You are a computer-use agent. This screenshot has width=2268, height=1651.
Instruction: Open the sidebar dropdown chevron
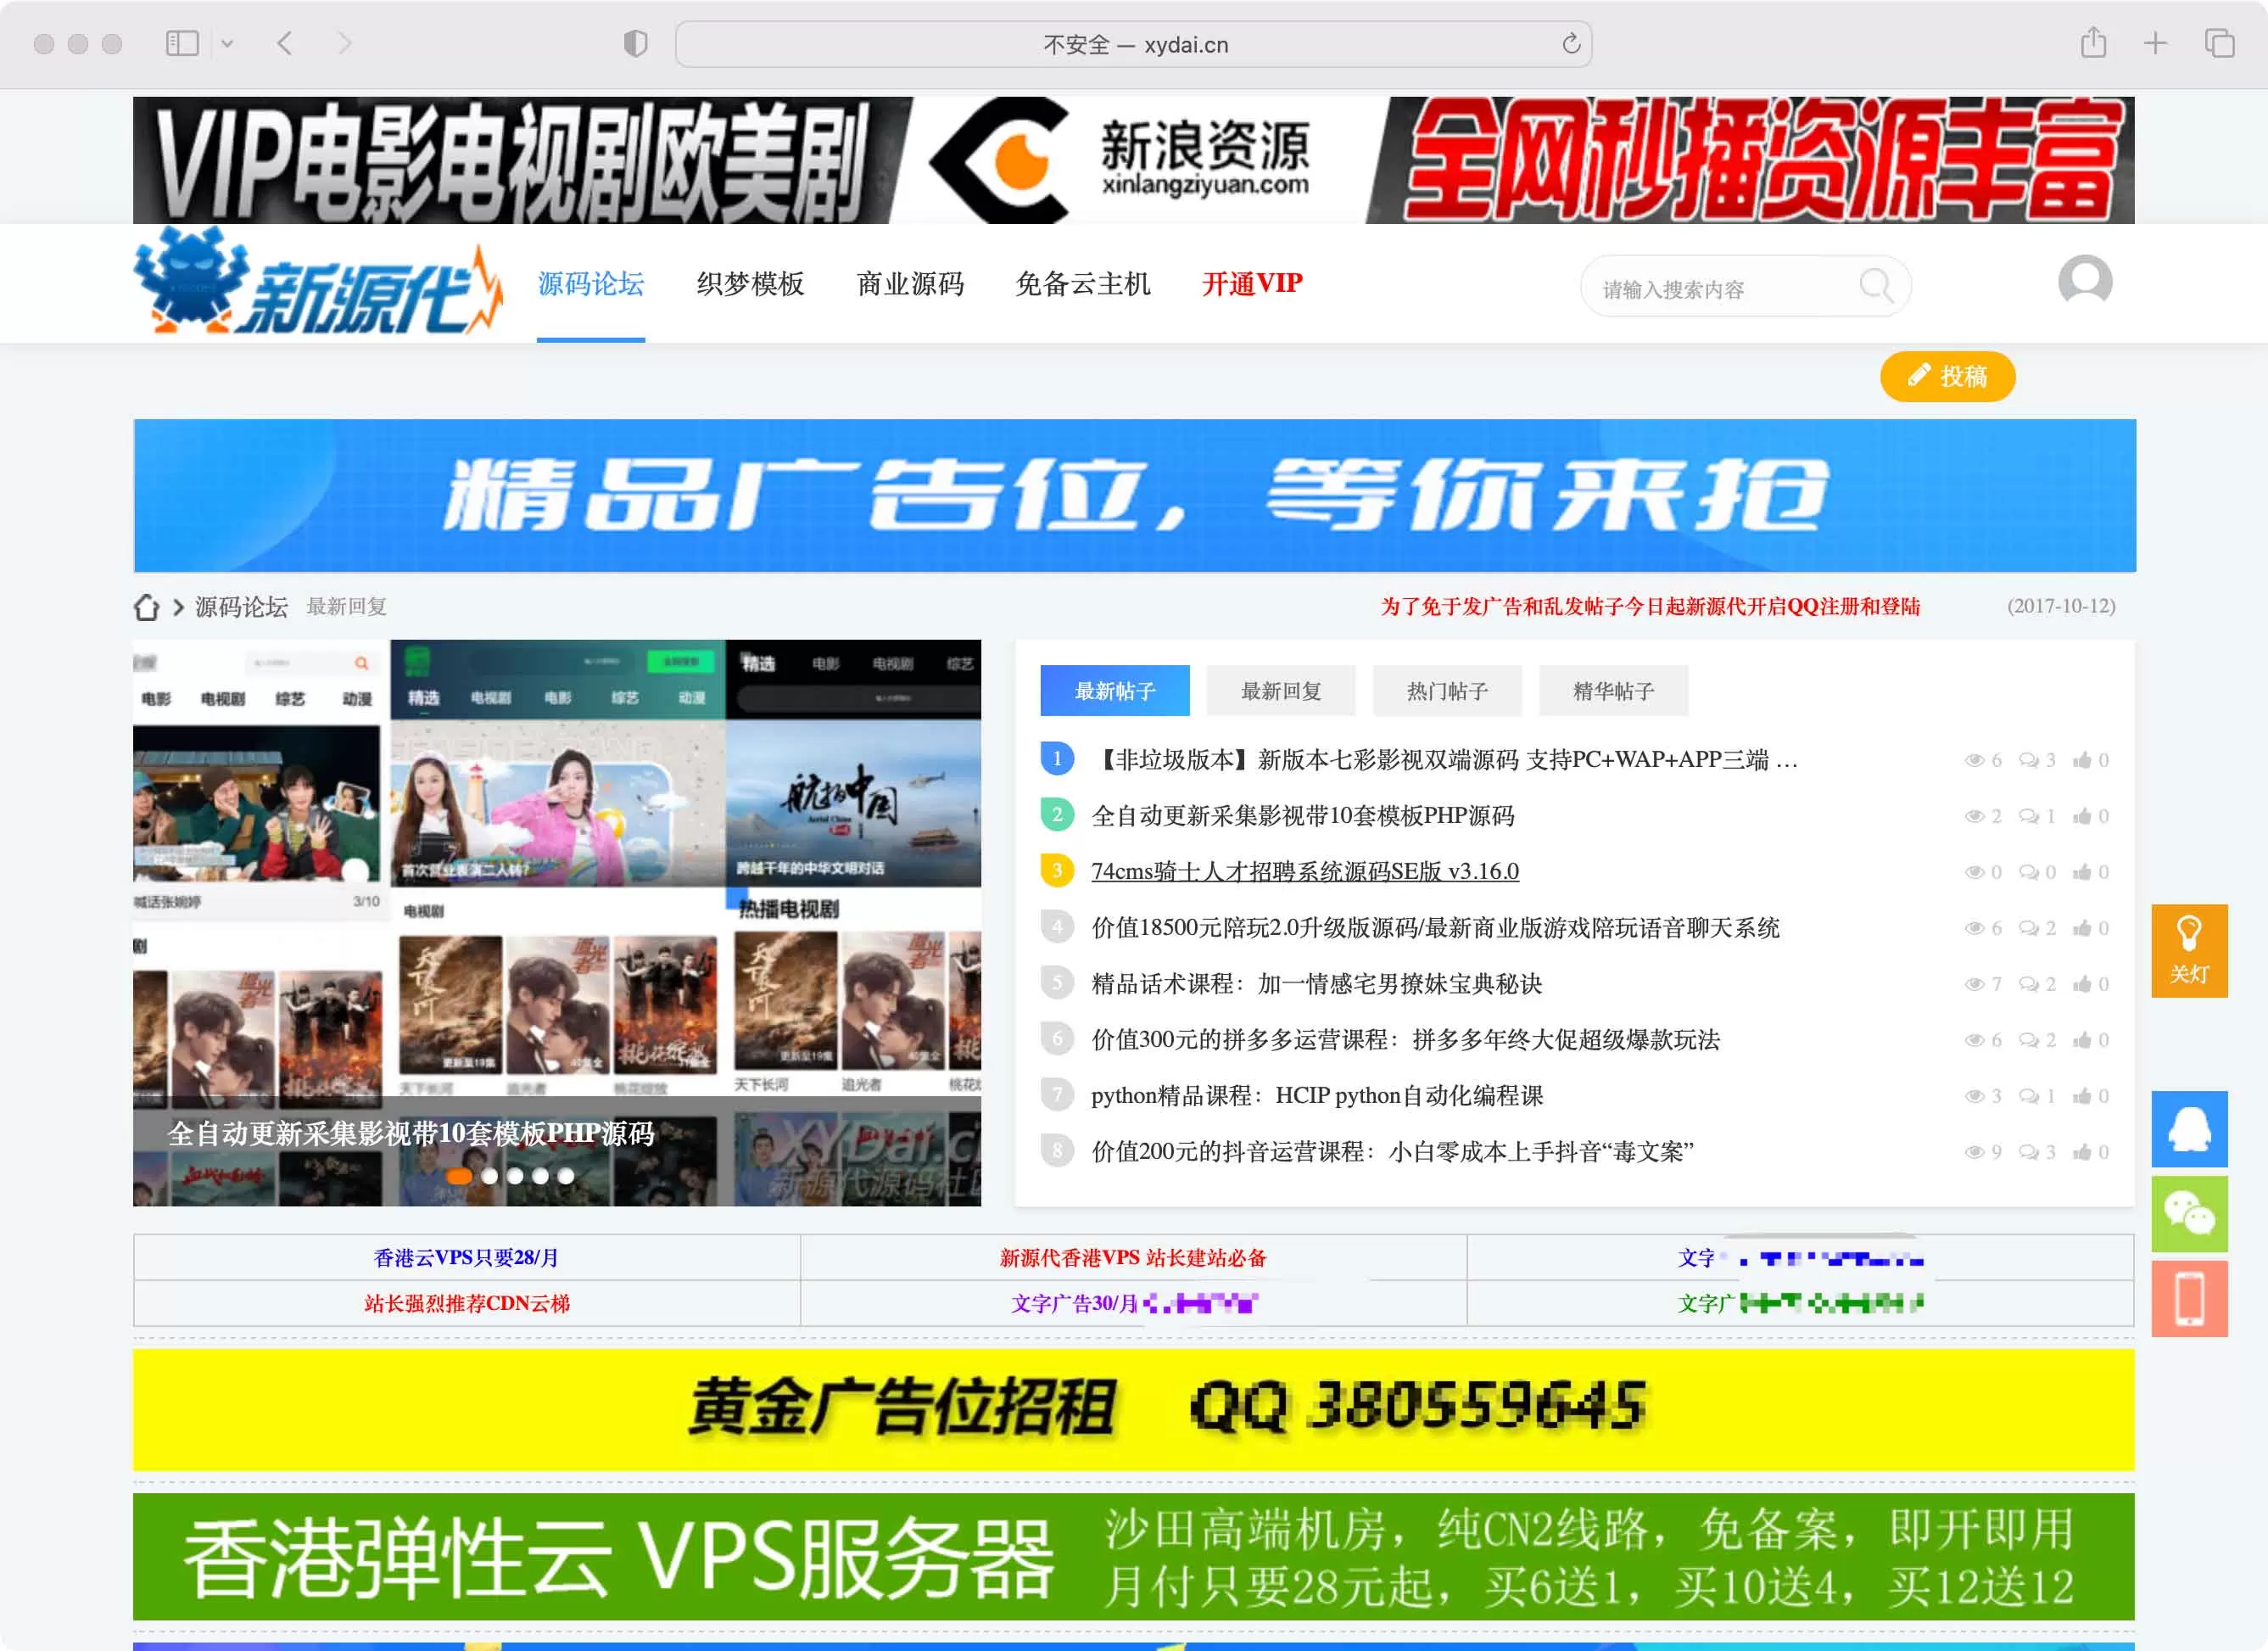point(227,44)
